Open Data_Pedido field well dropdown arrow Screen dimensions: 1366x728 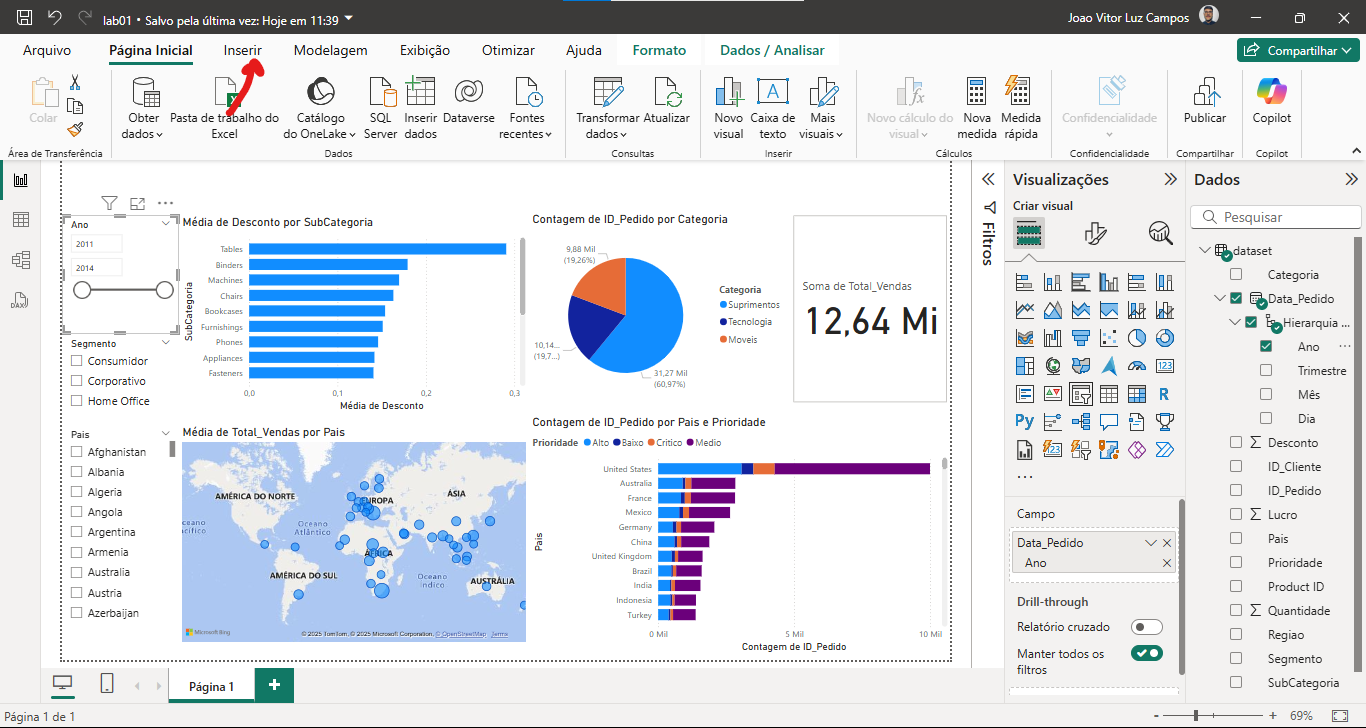1150,543
